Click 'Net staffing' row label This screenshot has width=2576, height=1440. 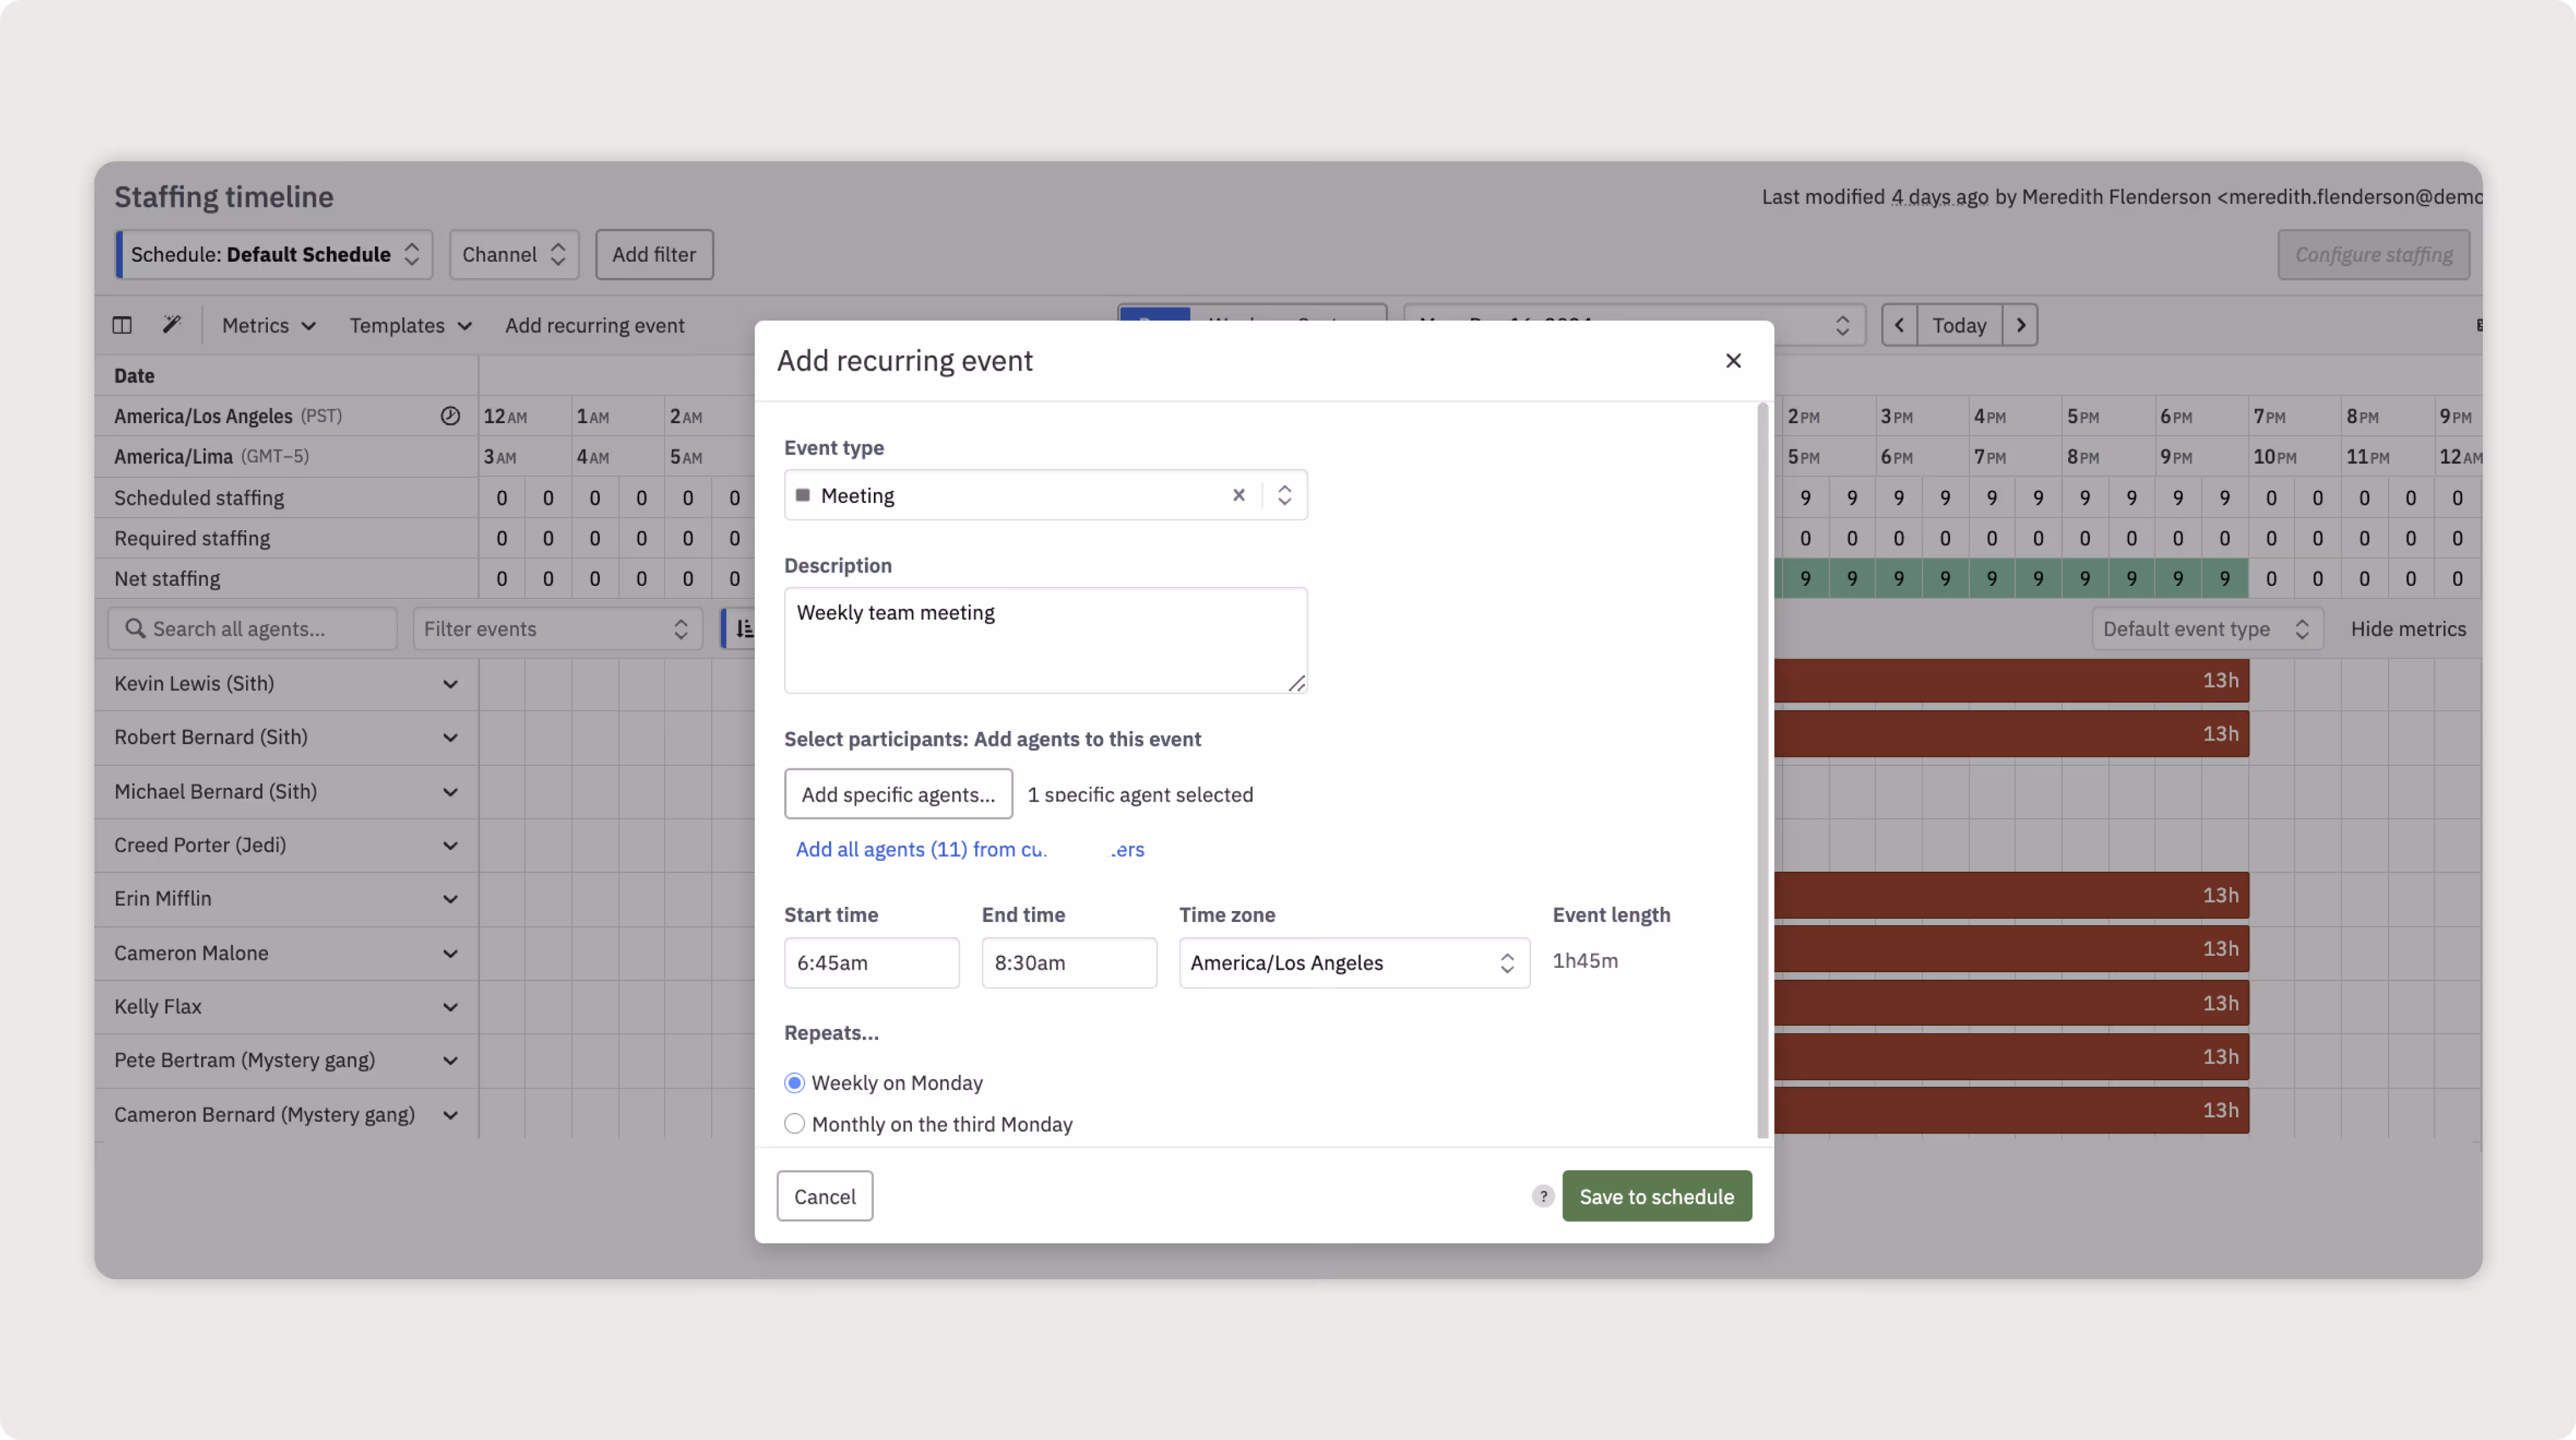point(167,578)
